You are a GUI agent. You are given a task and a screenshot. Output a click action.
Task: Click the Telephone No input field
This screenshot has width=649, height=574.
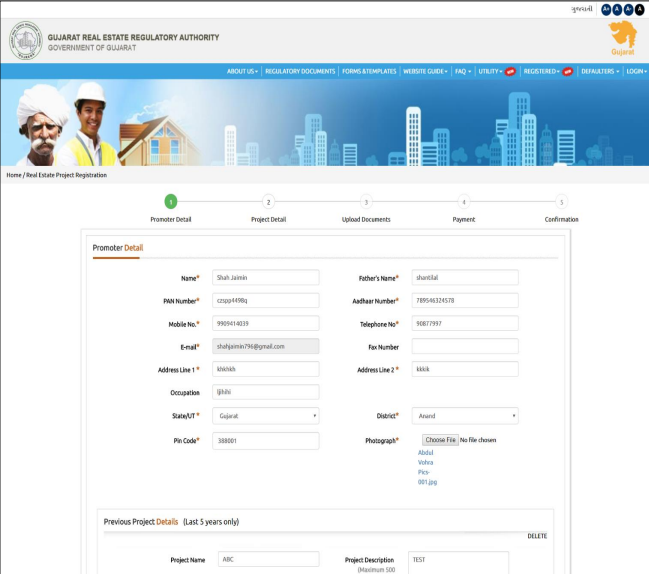pyautogui.click(x=465, y=323)
